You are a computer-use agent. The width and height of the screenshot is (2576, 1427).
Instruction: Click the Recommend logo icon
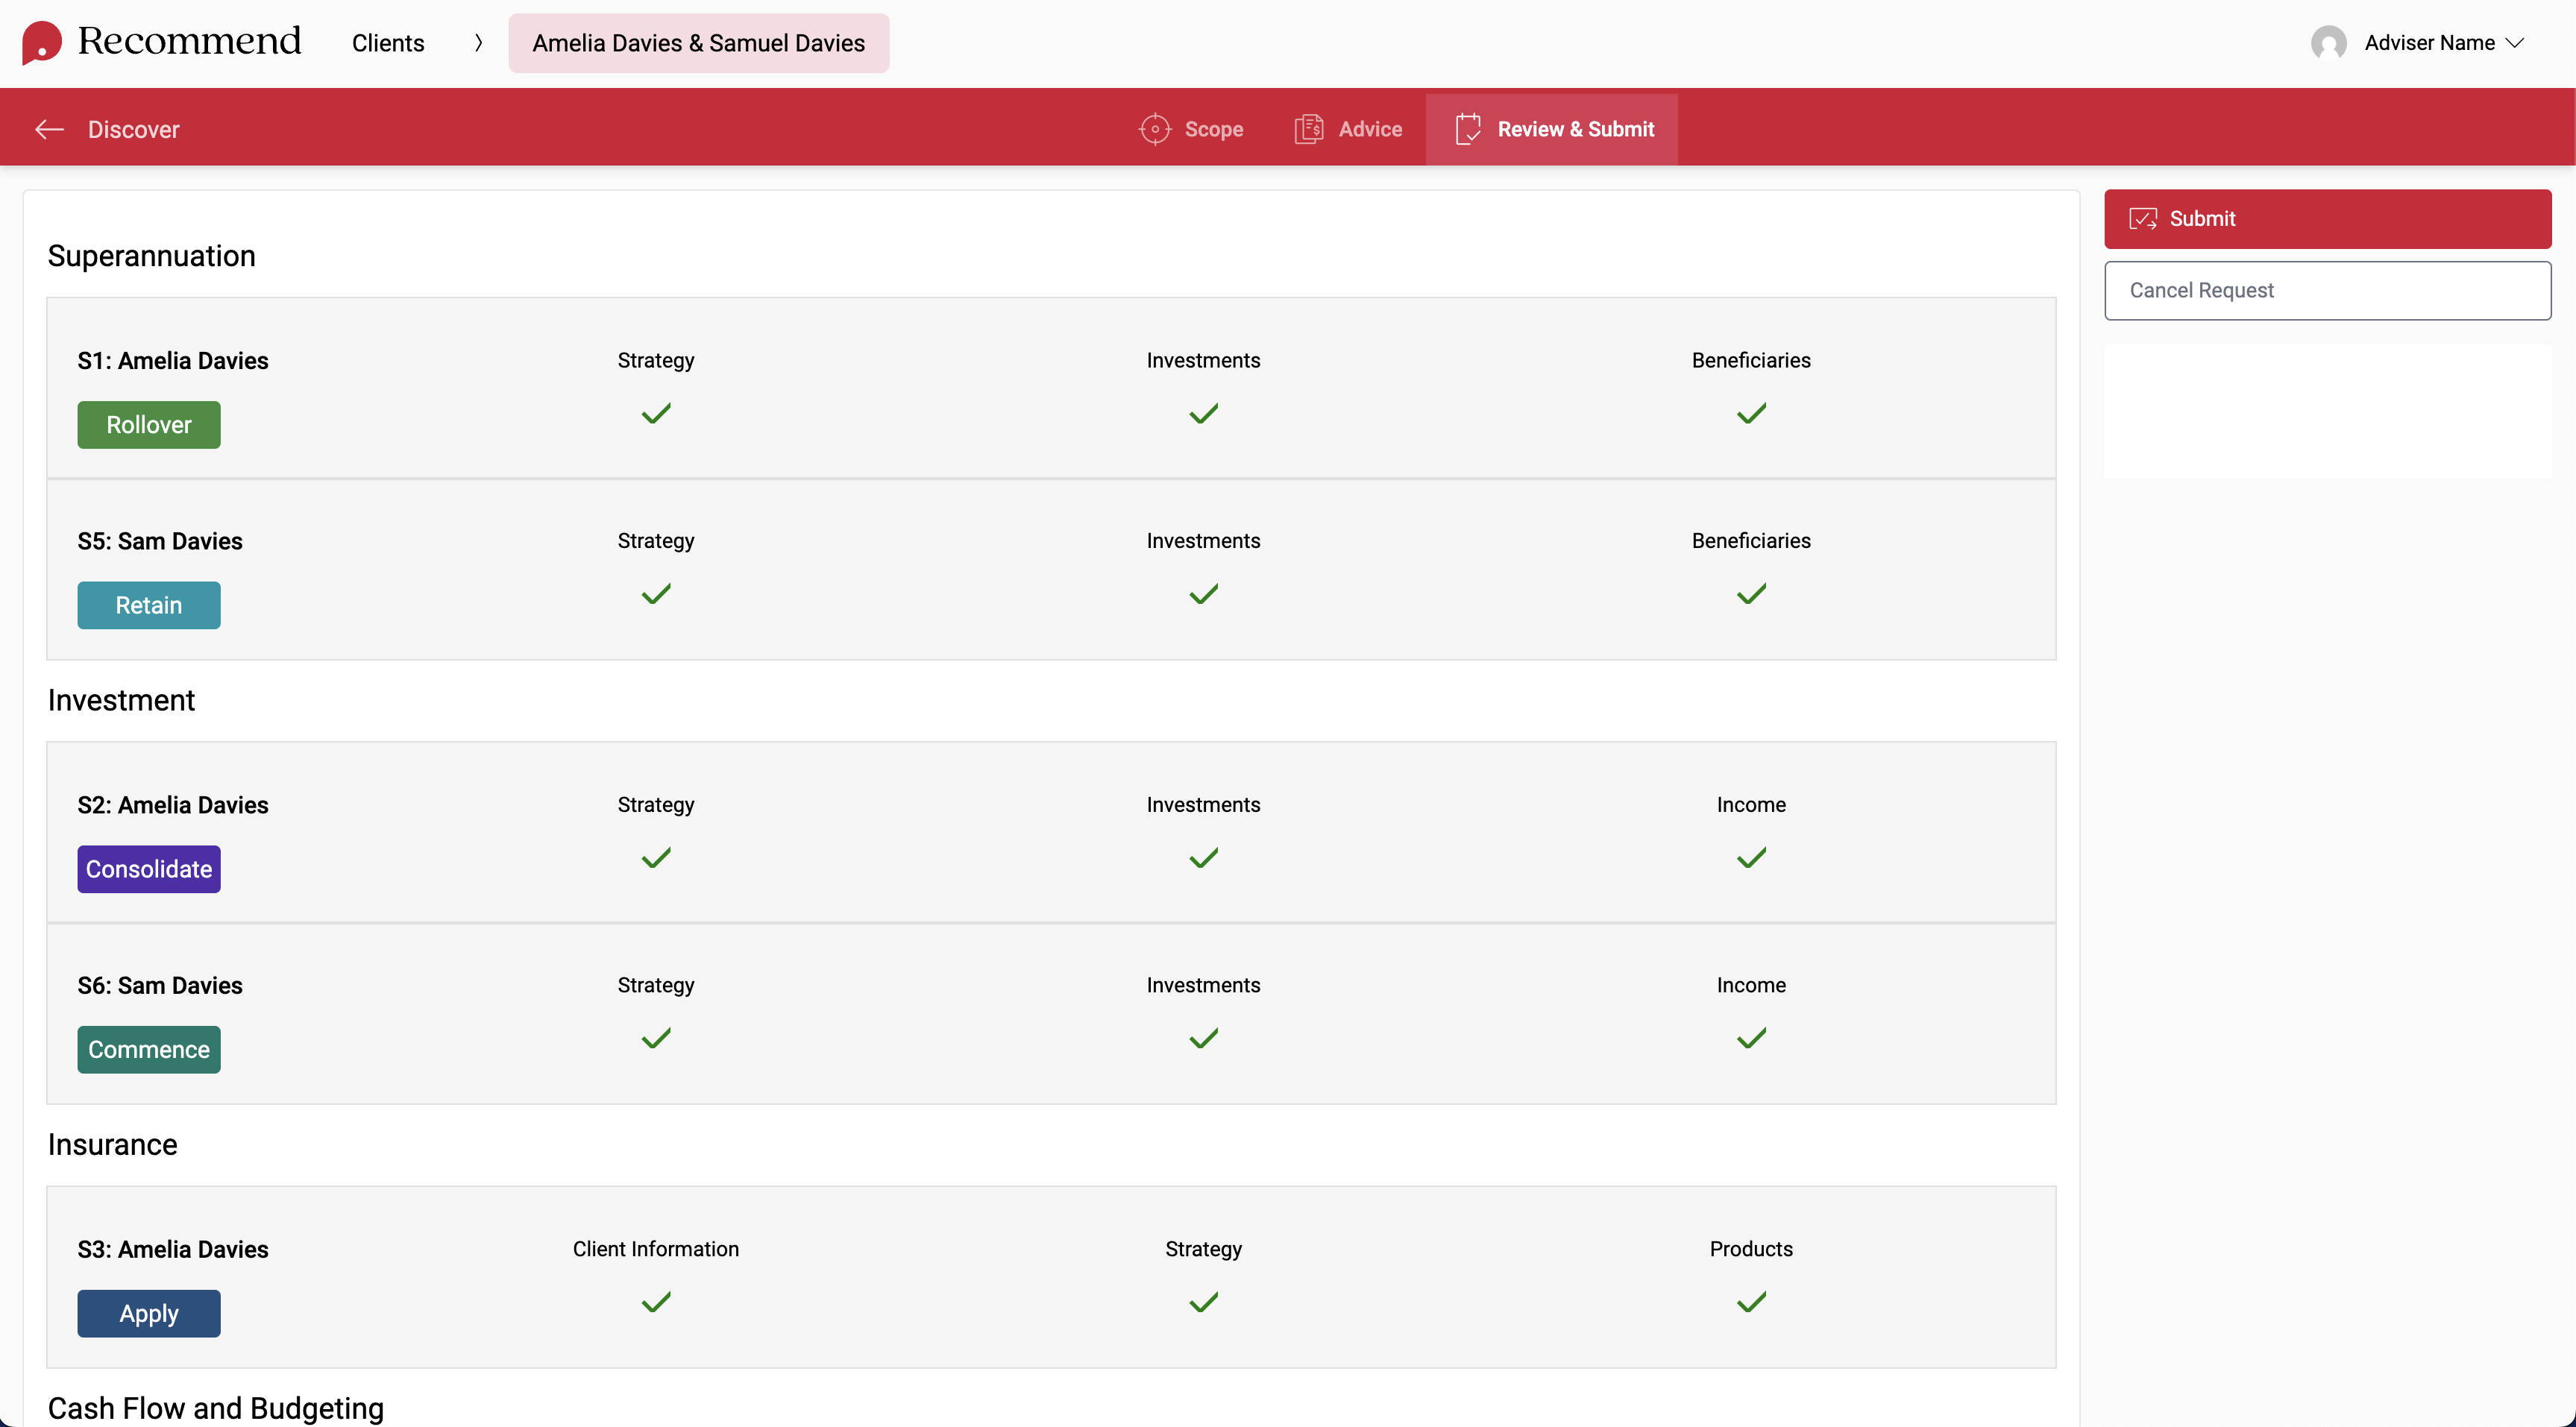click(42, 42)
